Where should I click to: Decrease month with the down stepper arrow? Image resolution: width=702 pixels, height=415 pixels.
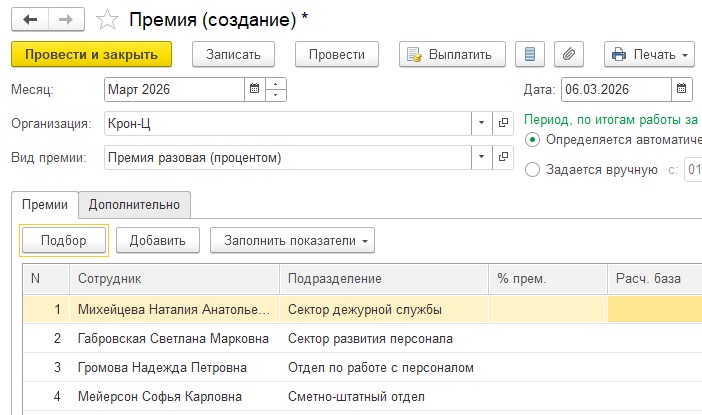tap(276, 95)
